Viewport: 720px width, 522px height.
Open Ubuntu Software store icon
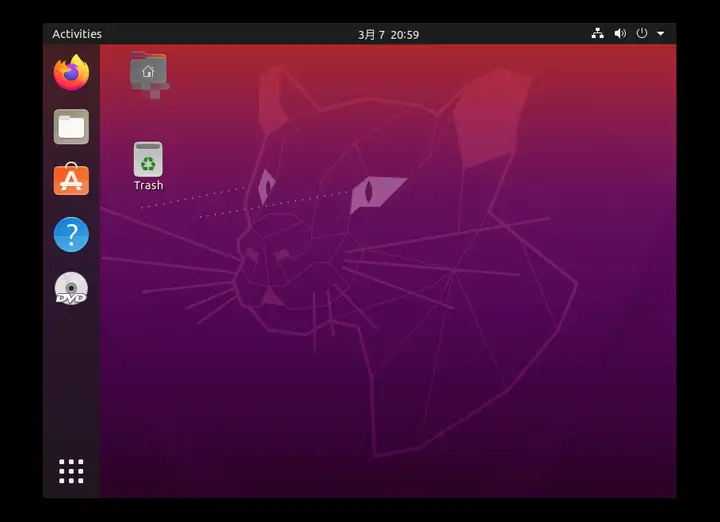pyautogui.click(x=71, y=179)
